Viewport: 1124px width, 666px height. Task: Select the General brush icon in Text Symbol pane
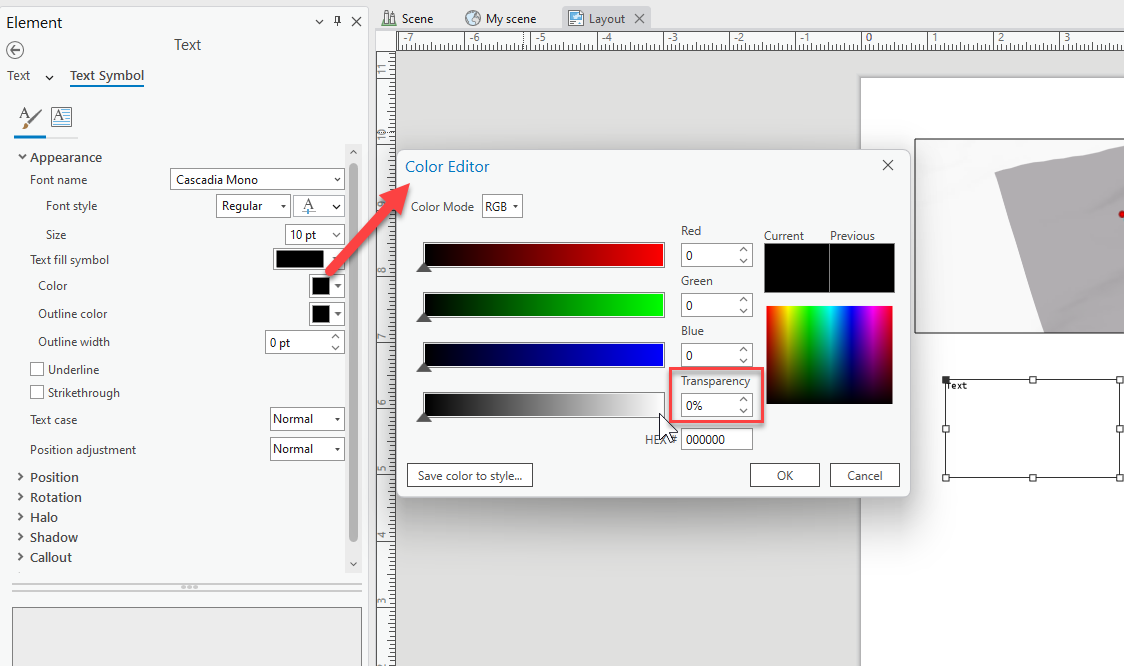coord(27,118)
